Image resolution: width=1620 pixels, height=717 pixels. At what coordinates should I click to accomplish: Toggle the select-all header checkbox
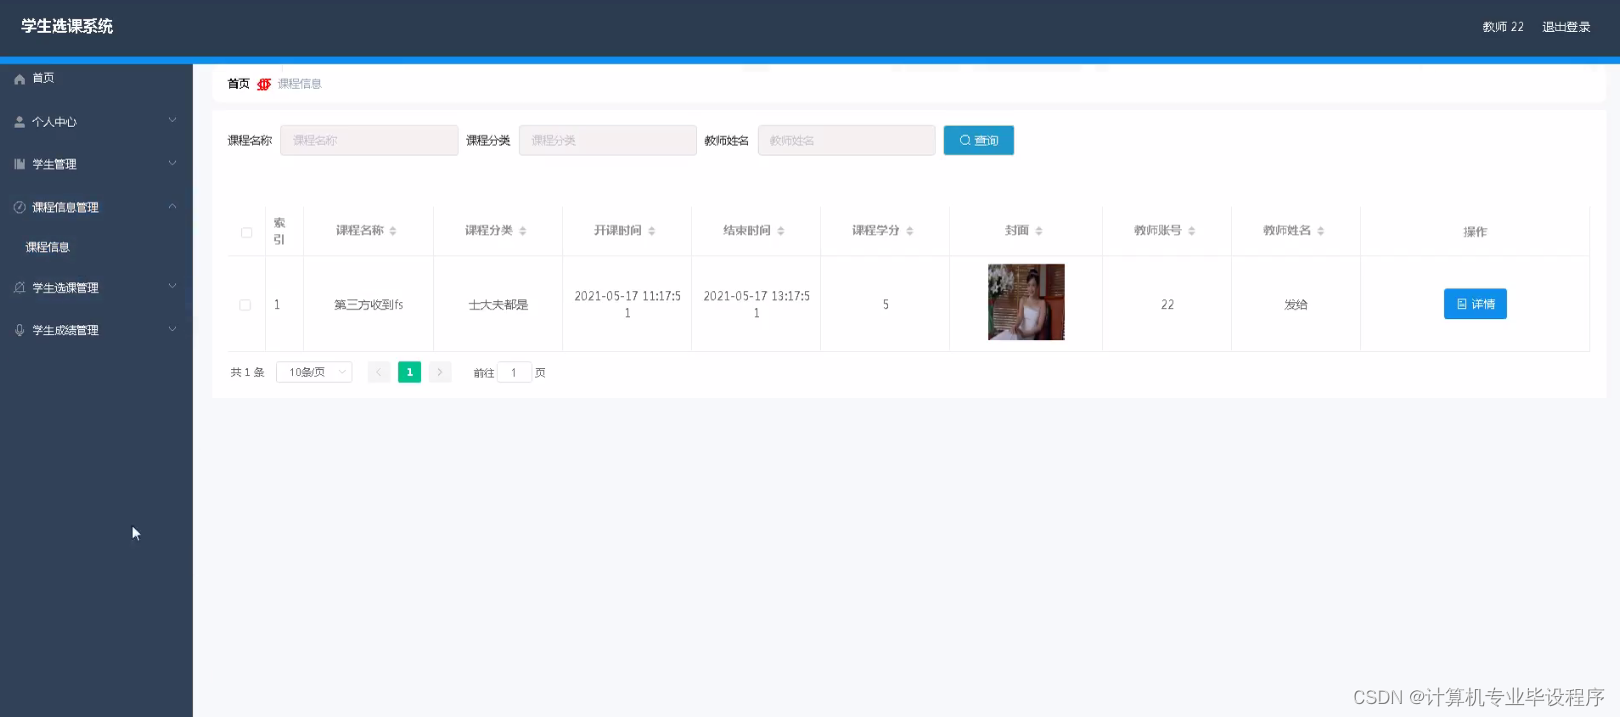tap(246, 232)
